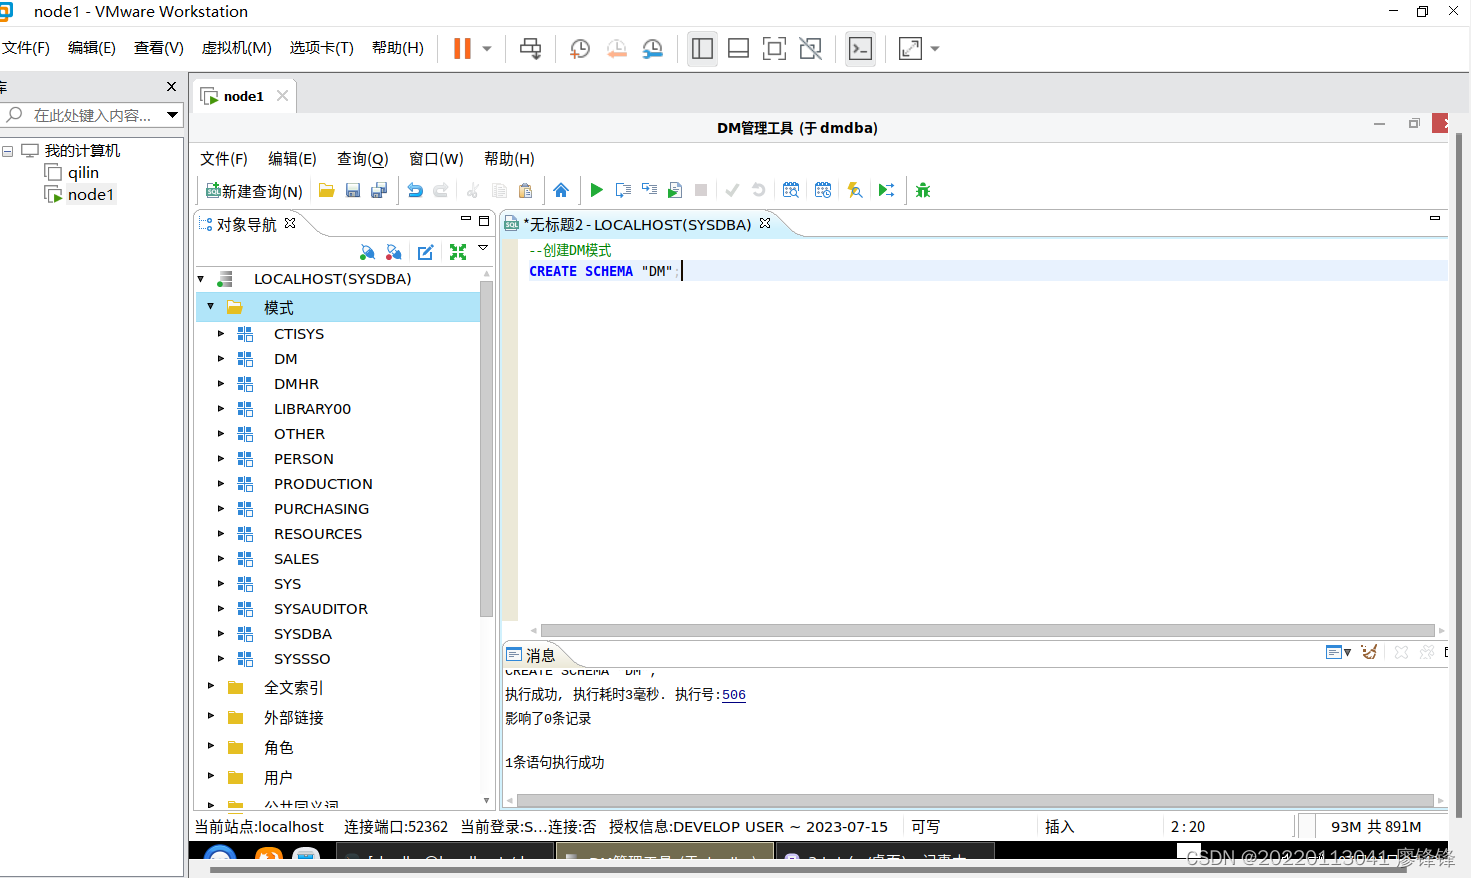The width and height of the screenshot is (1471, 878).
Task: Click the blue home icon
Action: pyautogui.click(x=561, y=190)
